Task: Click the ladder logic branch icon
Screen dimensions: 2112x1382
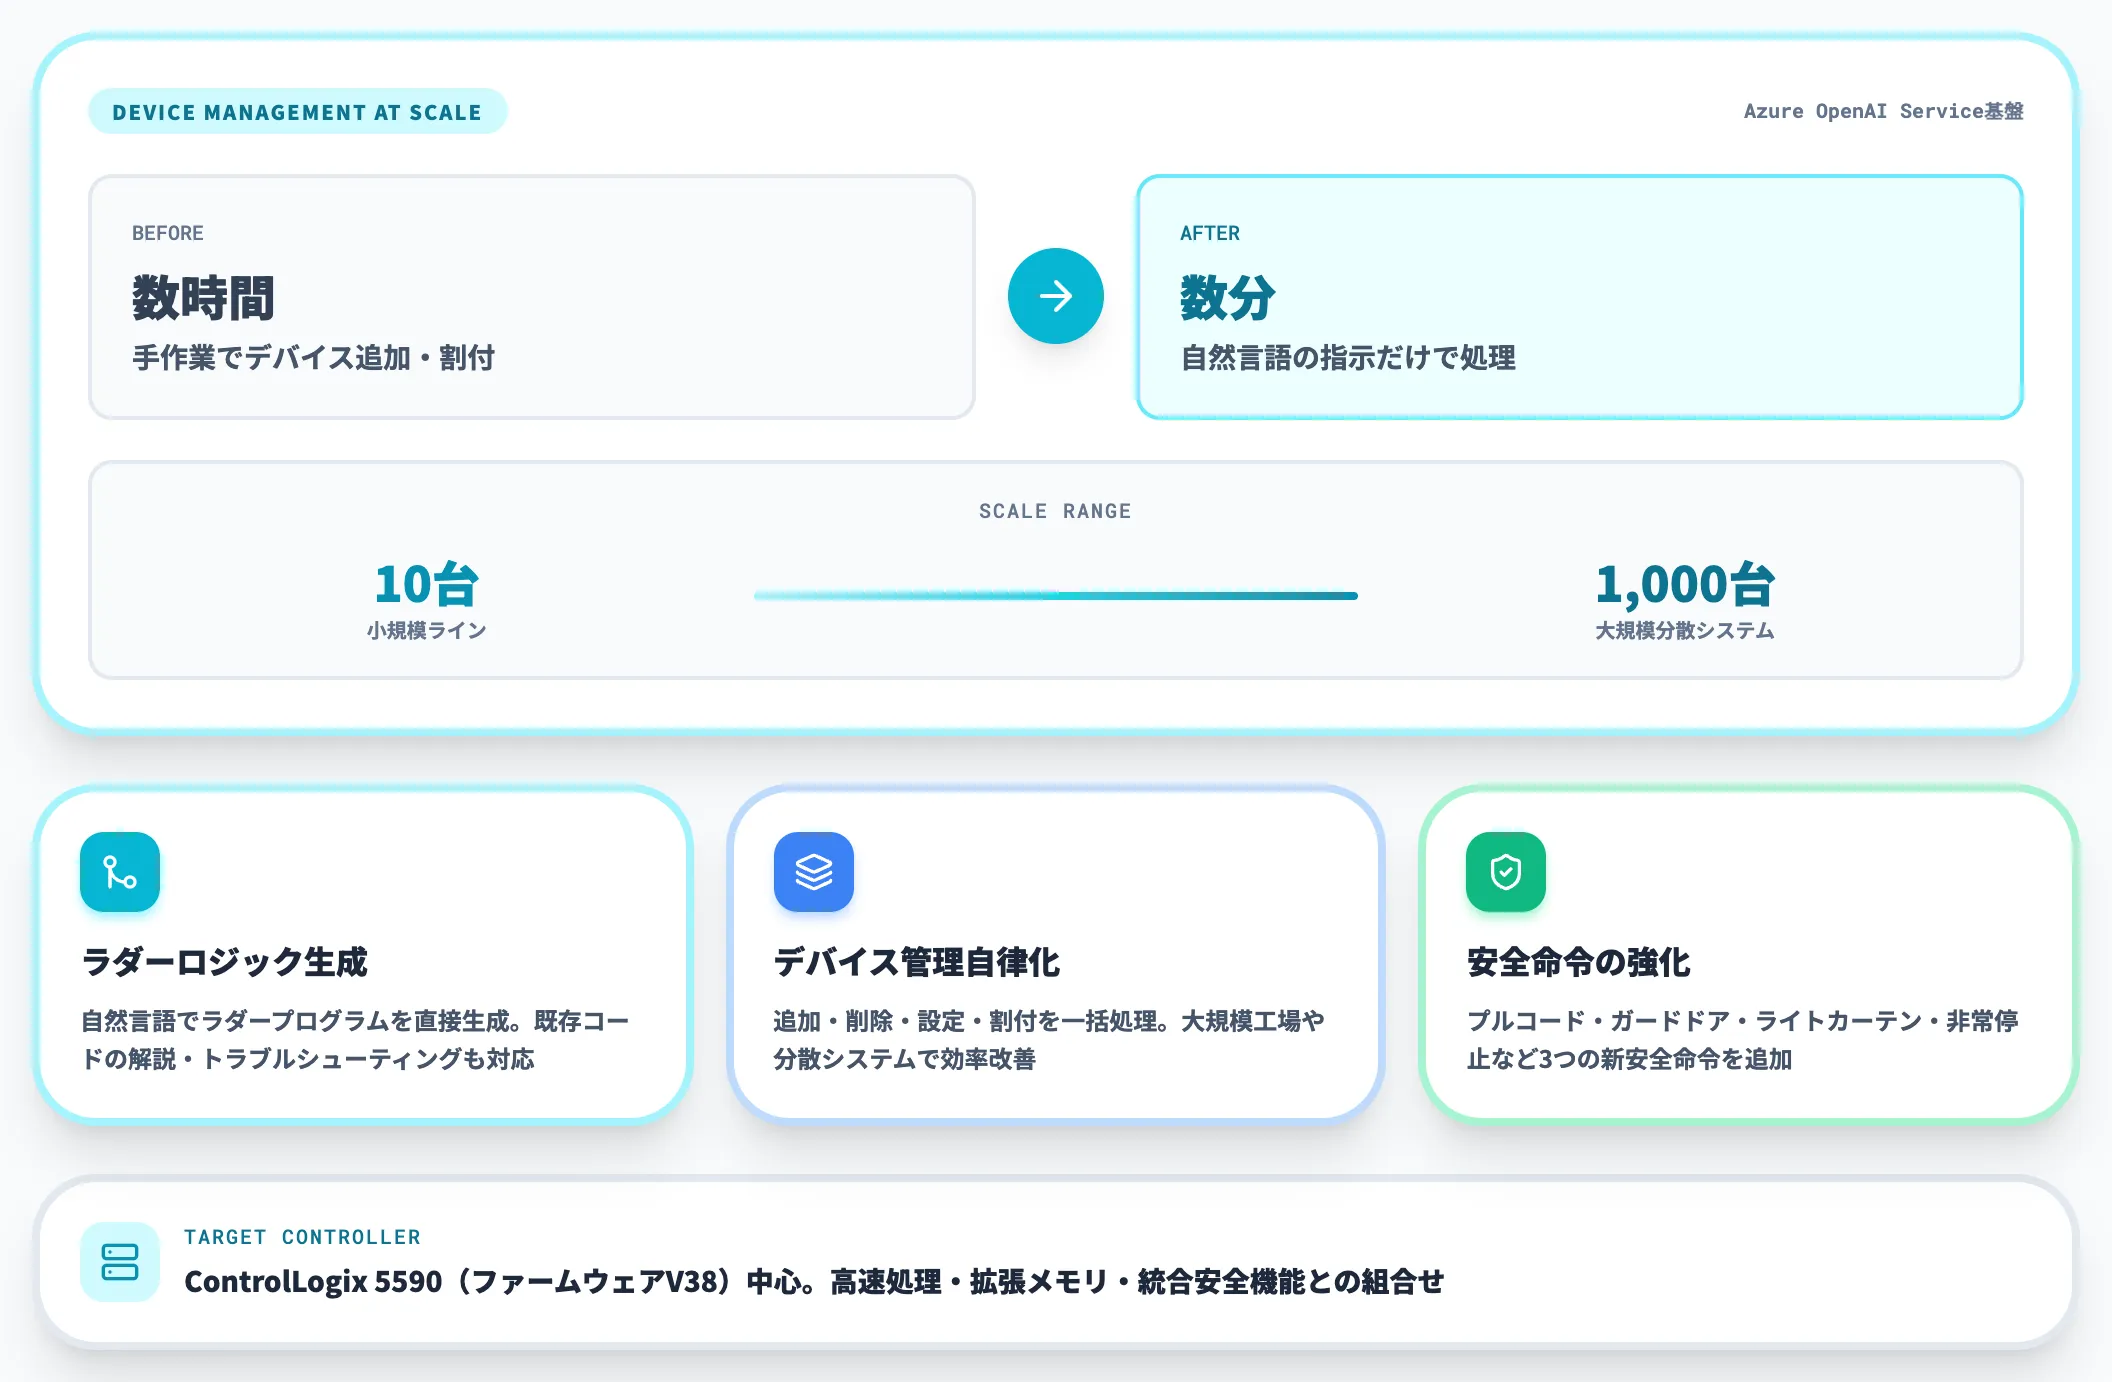Action: [x=120, y=872]
